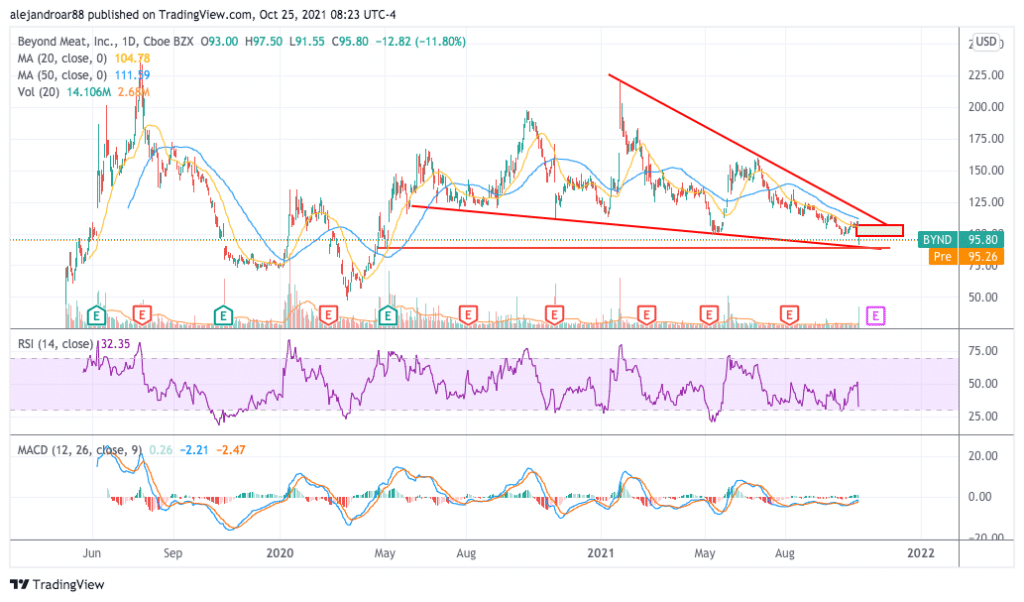This screenshot has height=602, width=1024.
Task: Click the Jun label on time axis
Action: point(92,553)
